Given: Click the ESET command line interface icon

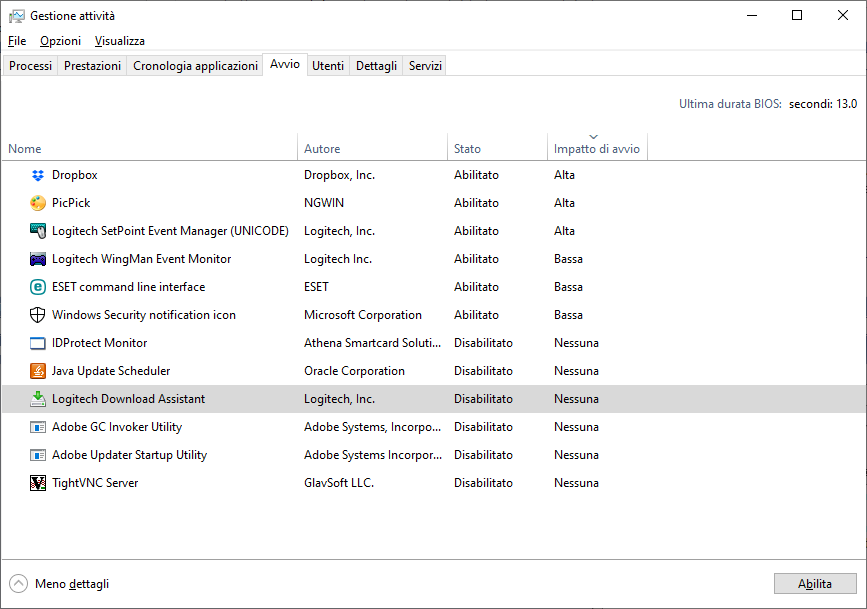Looking at the screenshot, I should pos(38,287).
